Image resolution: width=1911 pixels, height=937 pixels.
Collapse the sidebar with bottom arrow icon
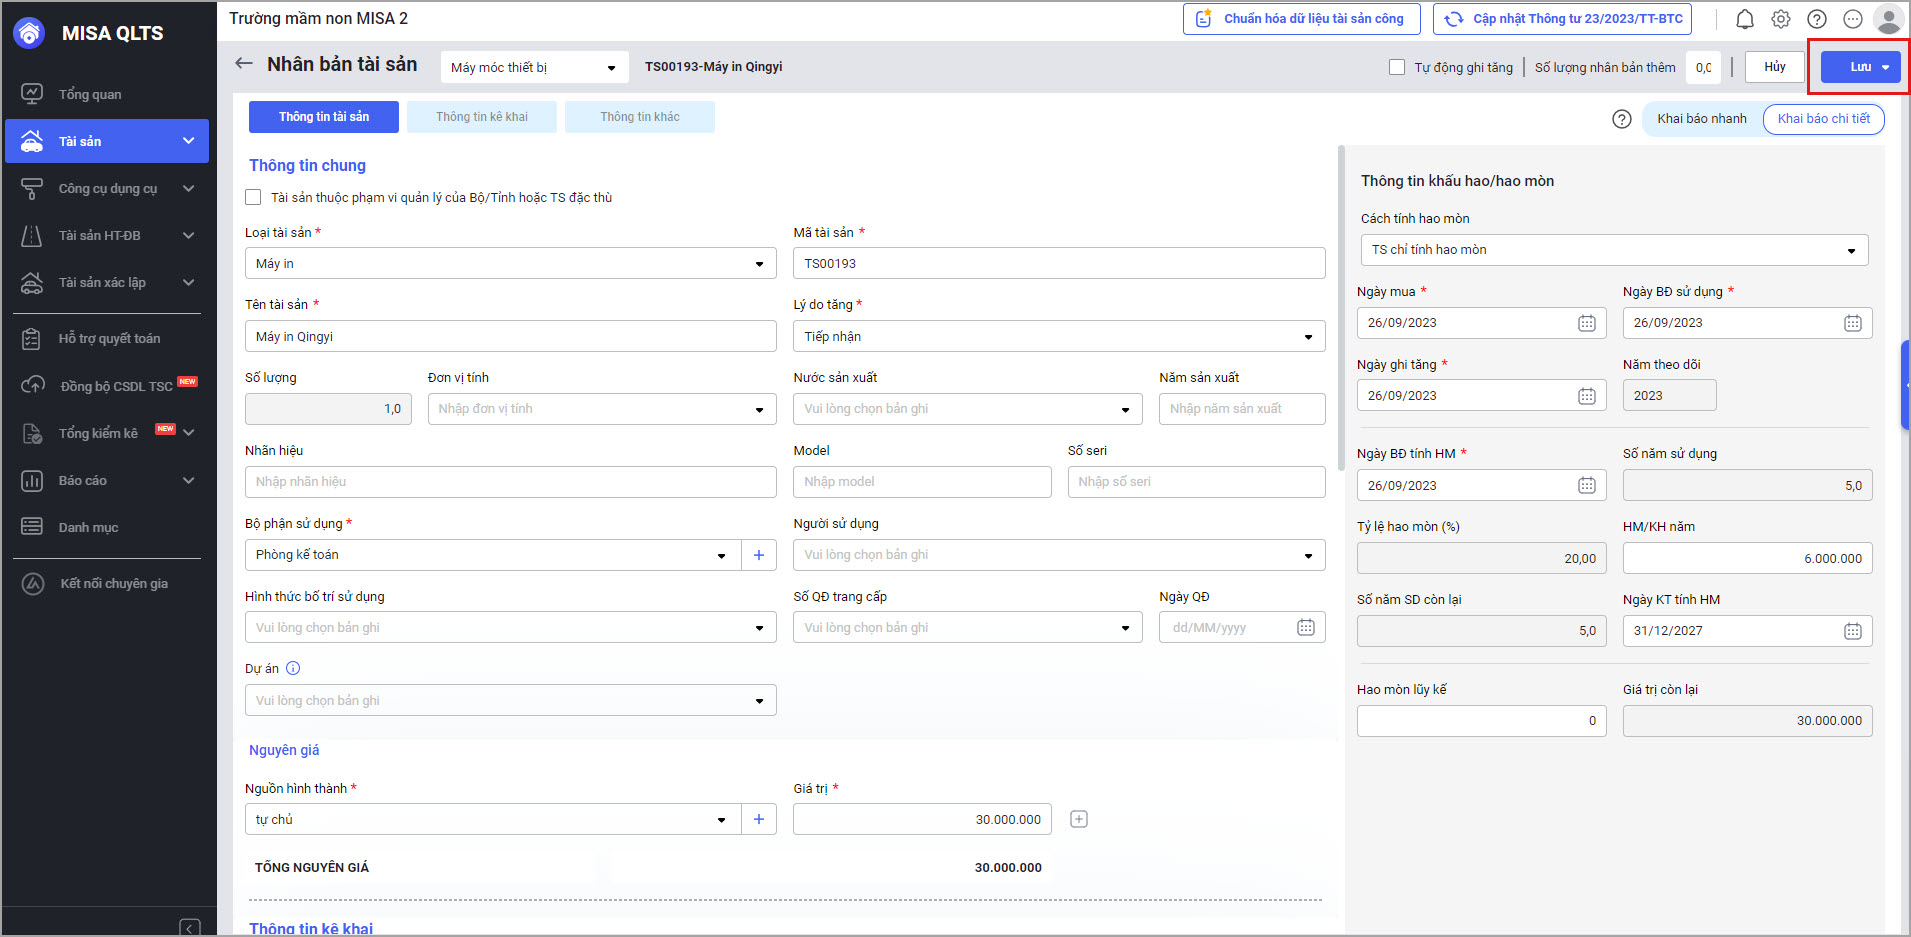[190, 927]
